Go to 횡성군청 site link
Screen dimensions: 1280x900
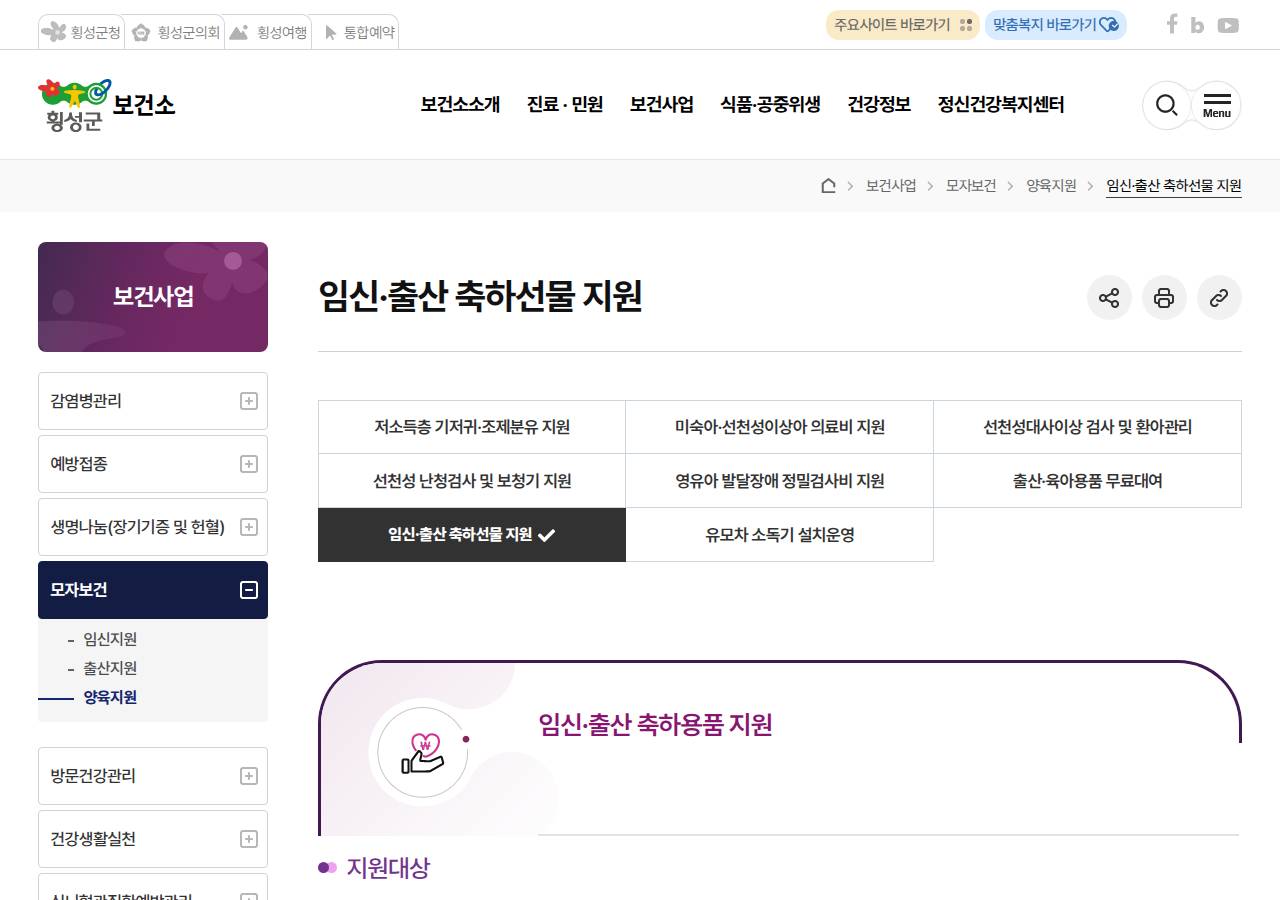click(81, 32)
